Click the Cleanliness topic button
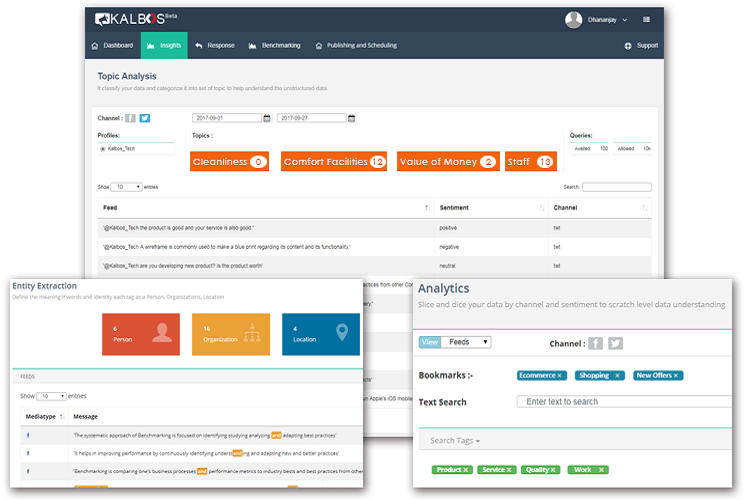 229,162
